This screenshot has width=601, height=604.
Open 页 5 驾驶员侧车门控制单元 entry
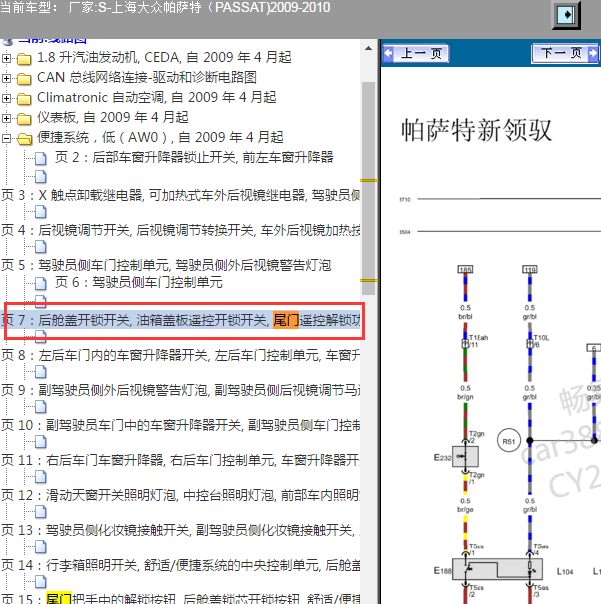(166, 265)
